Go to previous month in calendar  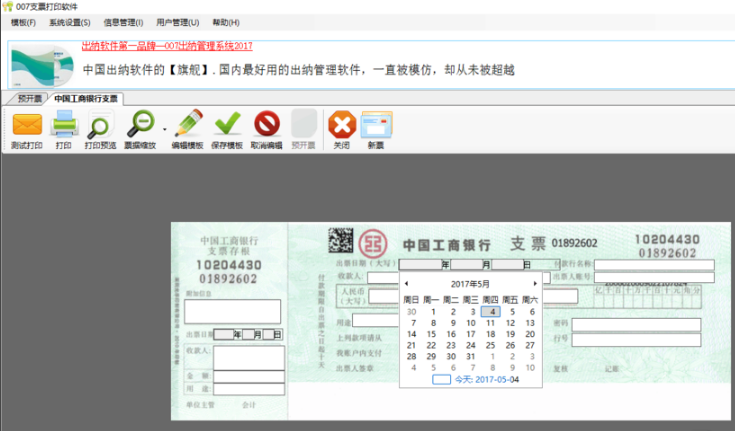coord(406,284)
